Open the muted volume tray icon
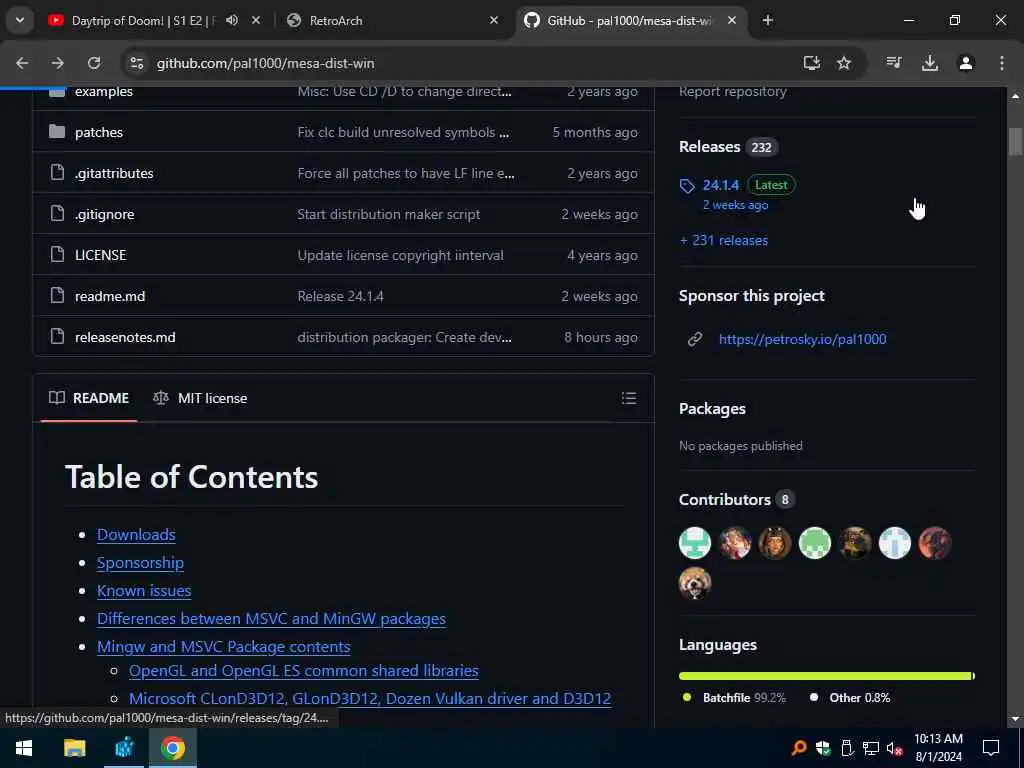This screenshot has height=768, width=1024. (895, 748)
